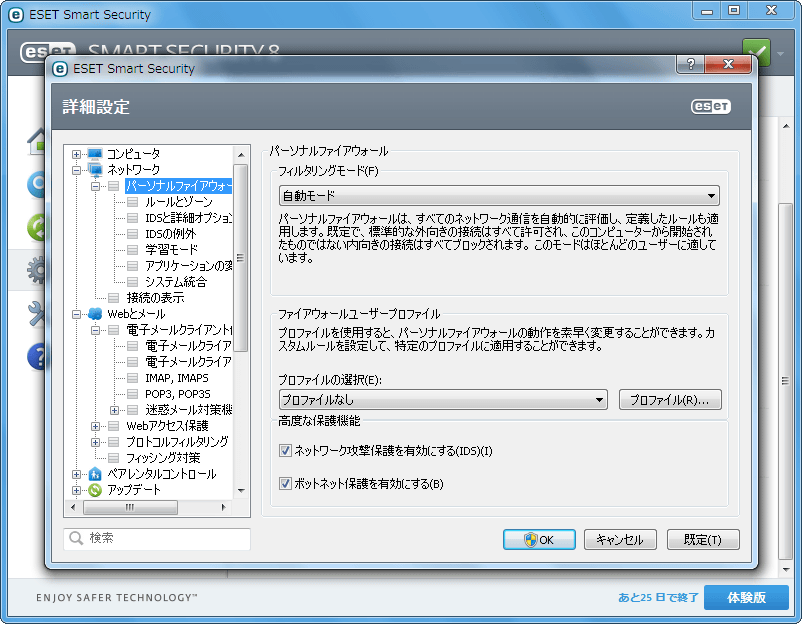Expand the 迷惑メール対策機能 tree node
Viewport: 802px width, 624px height.
[x=114, y=410]
